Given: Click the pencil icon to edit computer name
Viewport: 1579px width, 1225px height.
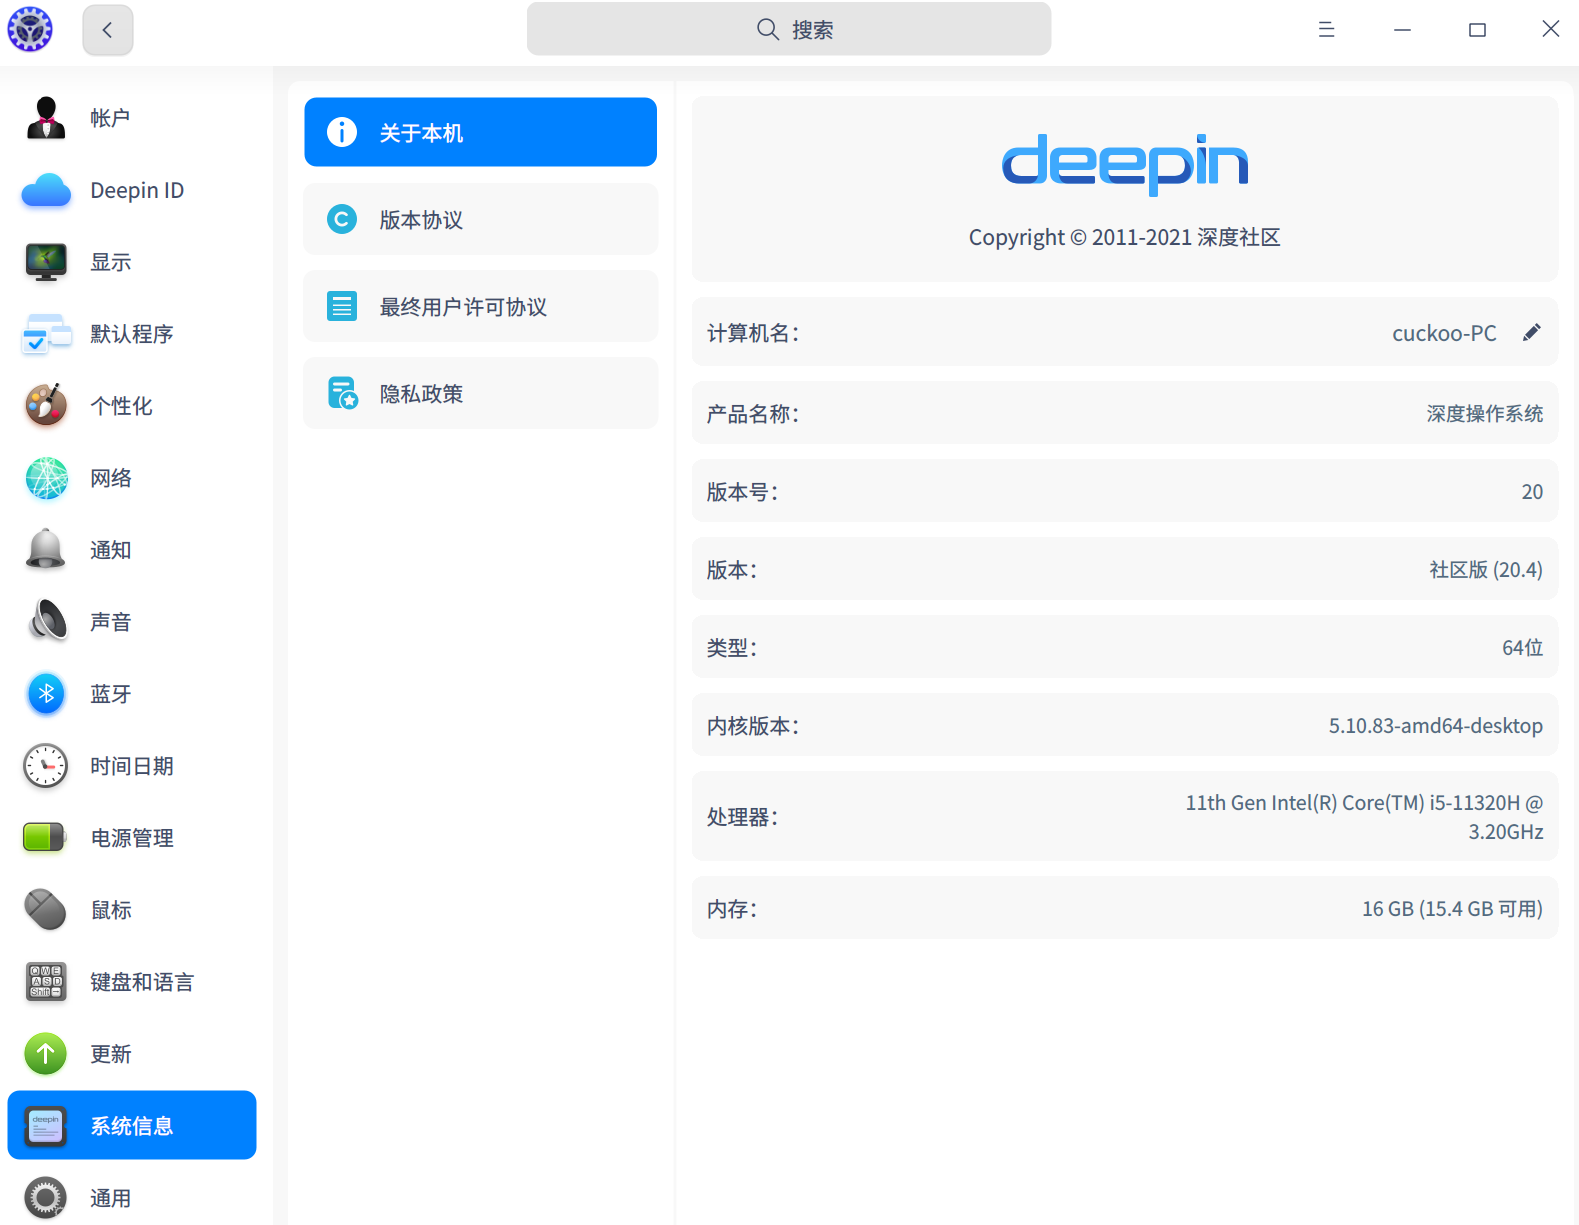Looking at the screenshot, I should [x=1532, y=333].
